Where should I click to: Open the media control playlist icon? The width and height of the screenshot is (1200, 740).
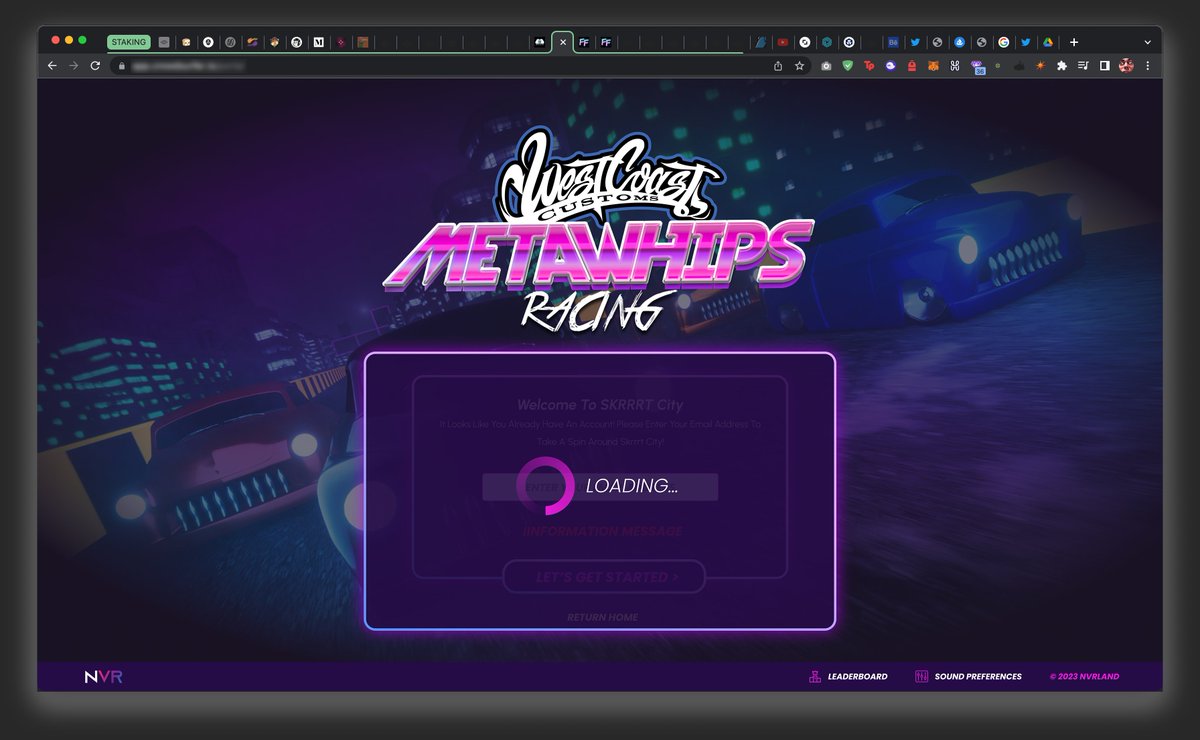1083,65
